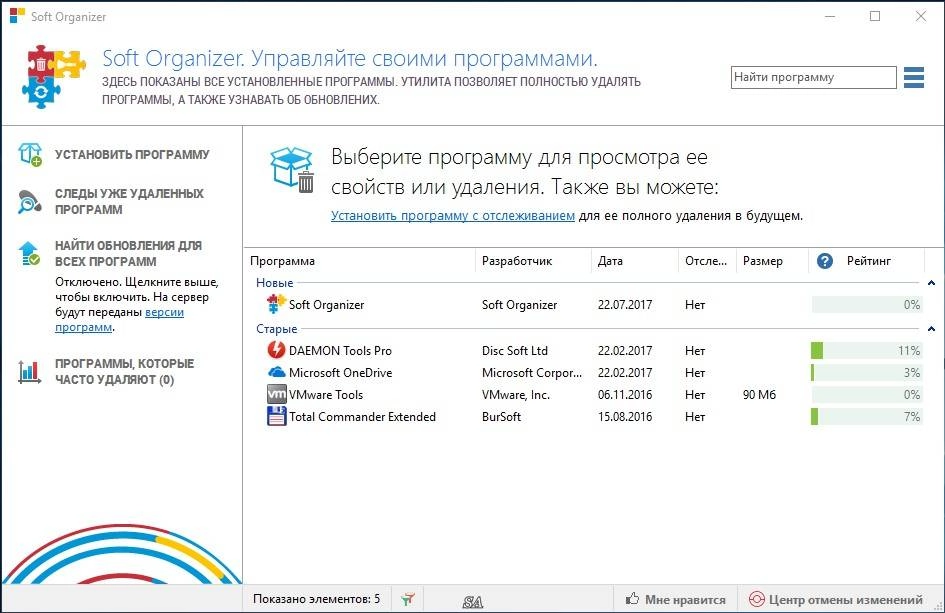Viewport: 945px width, 613px height.
Task: Click the Мне нравится button text
Action: click(685, 599)
